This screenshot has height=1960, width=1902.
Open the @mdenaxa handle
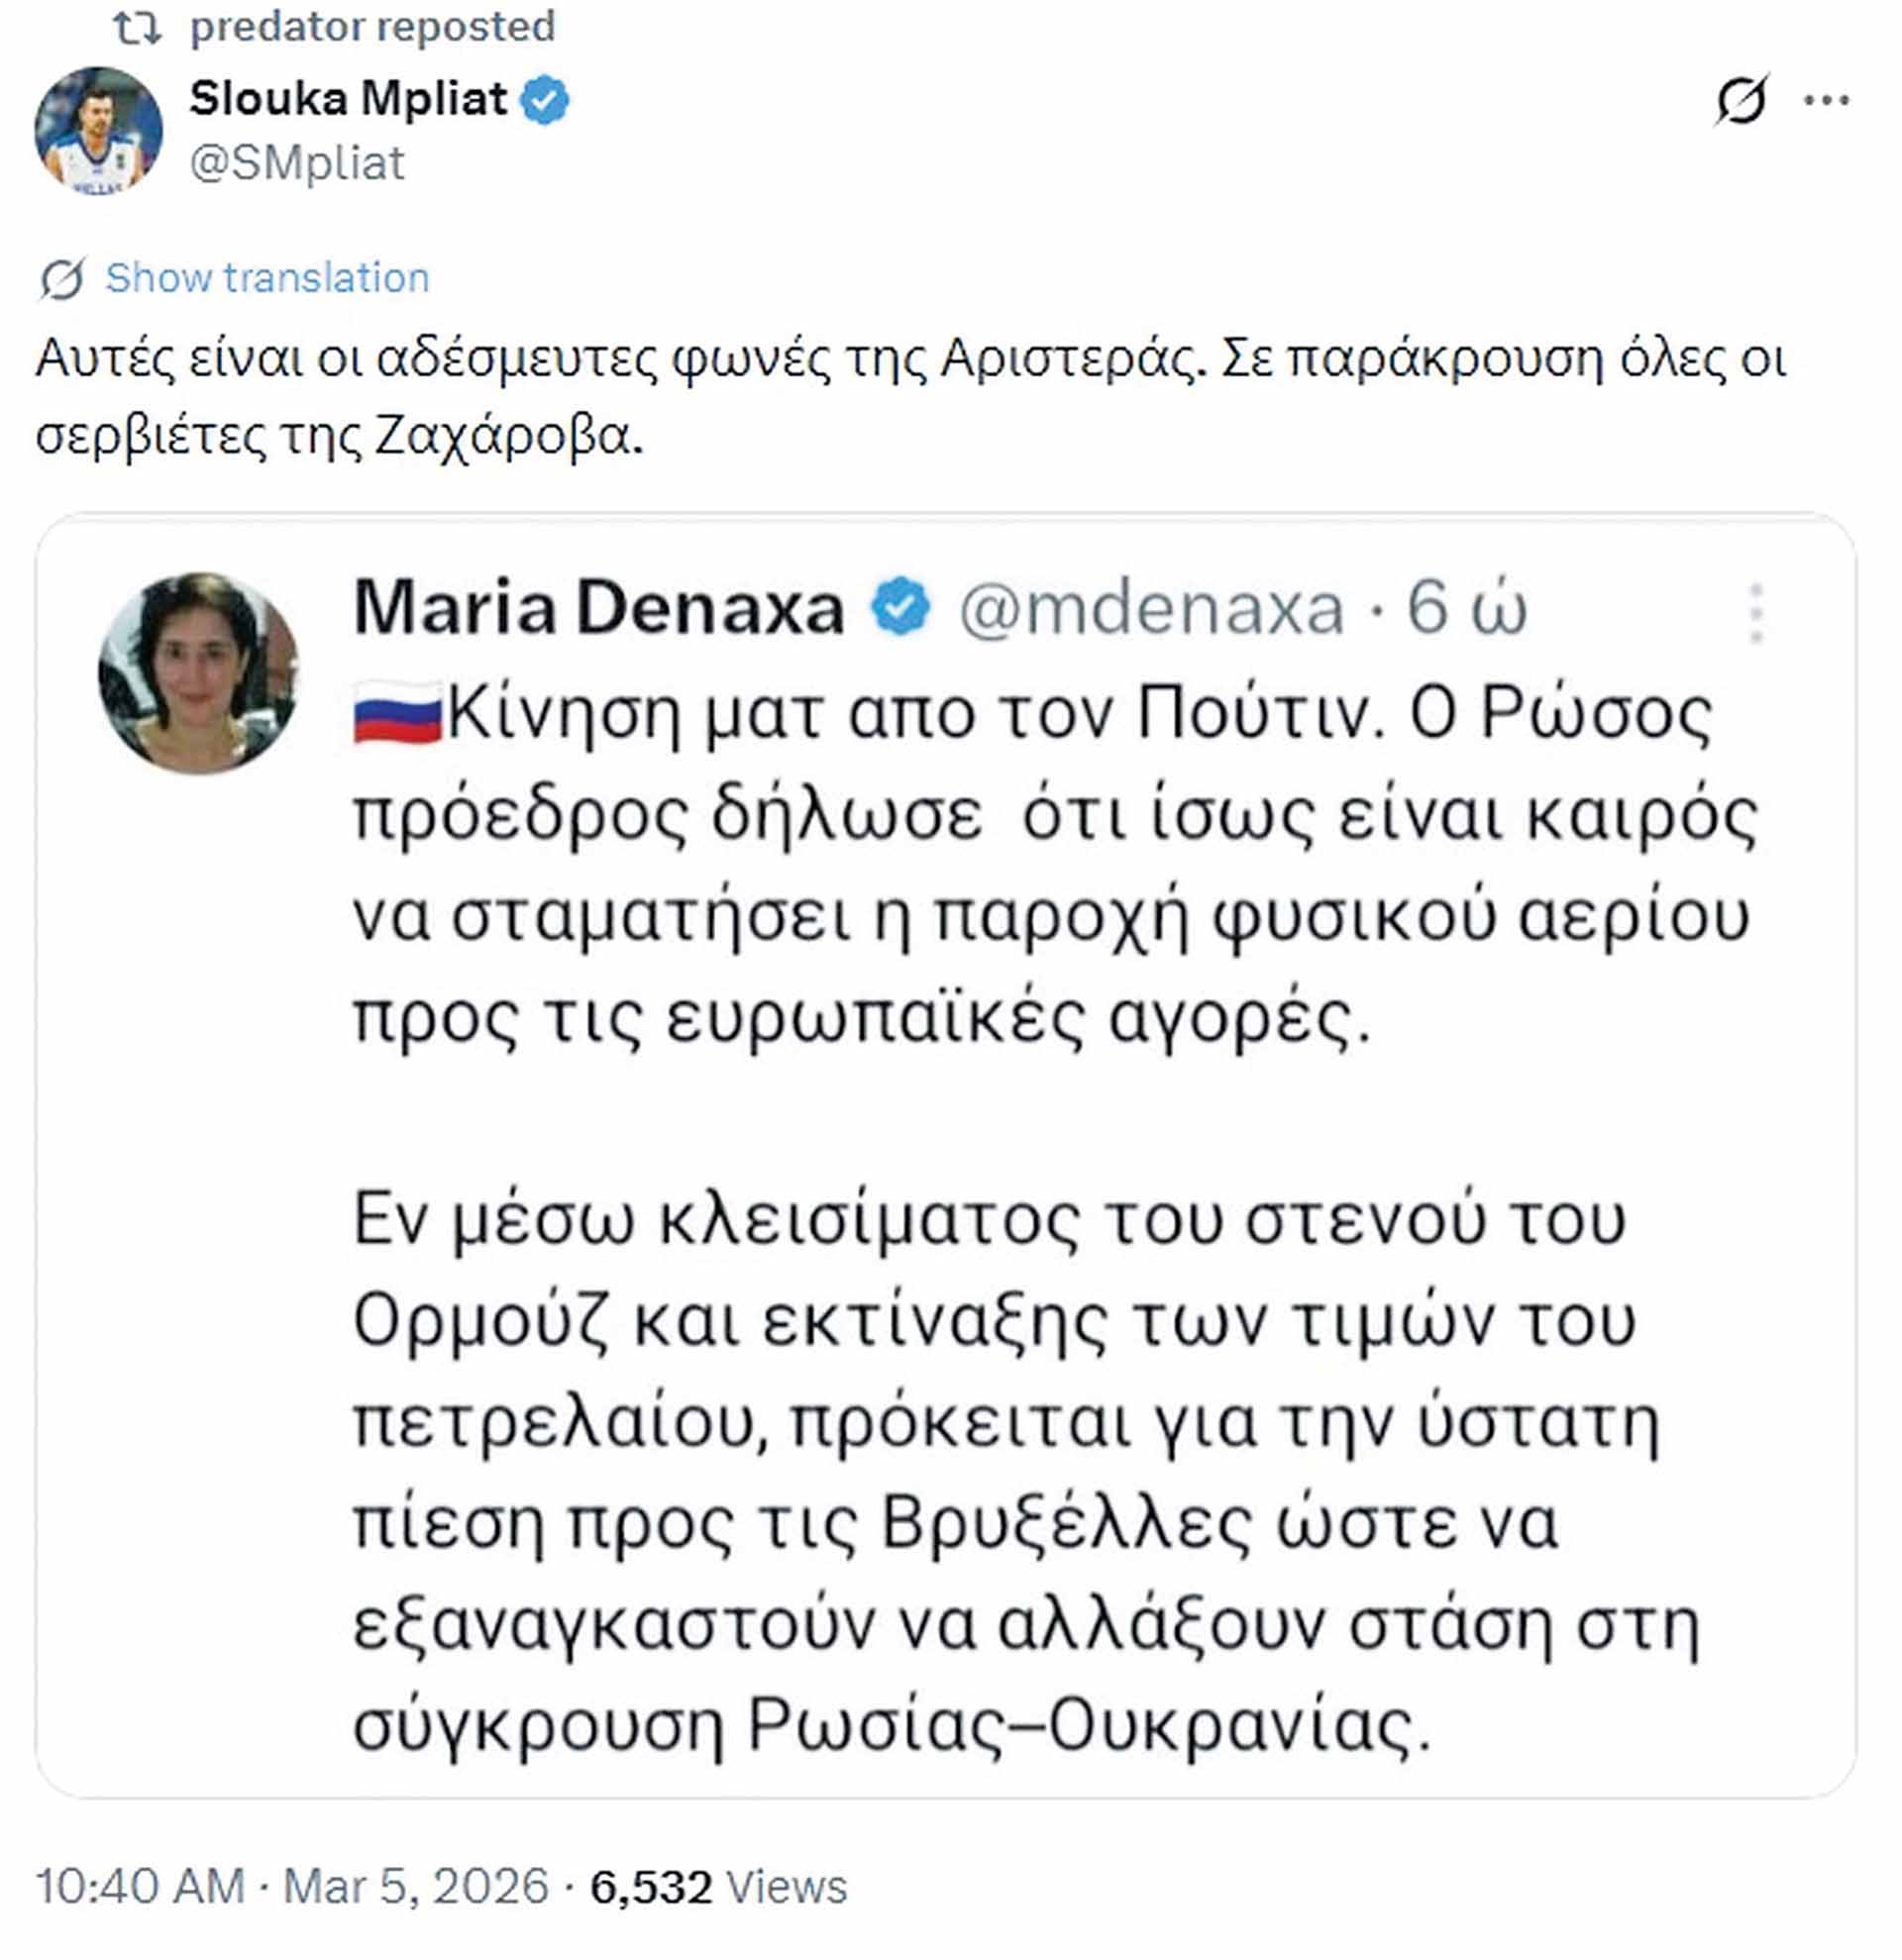point(1151,608)
